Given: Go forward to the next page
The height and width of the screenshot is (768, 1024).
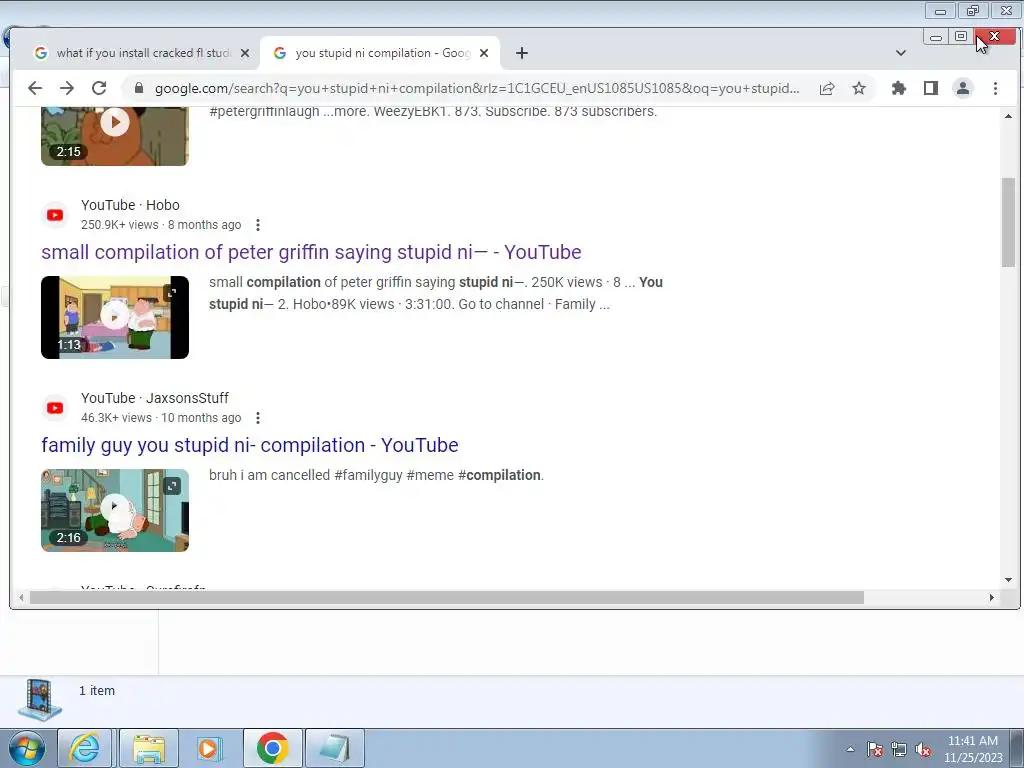Looking at the screenshot, I should (67, 88).
